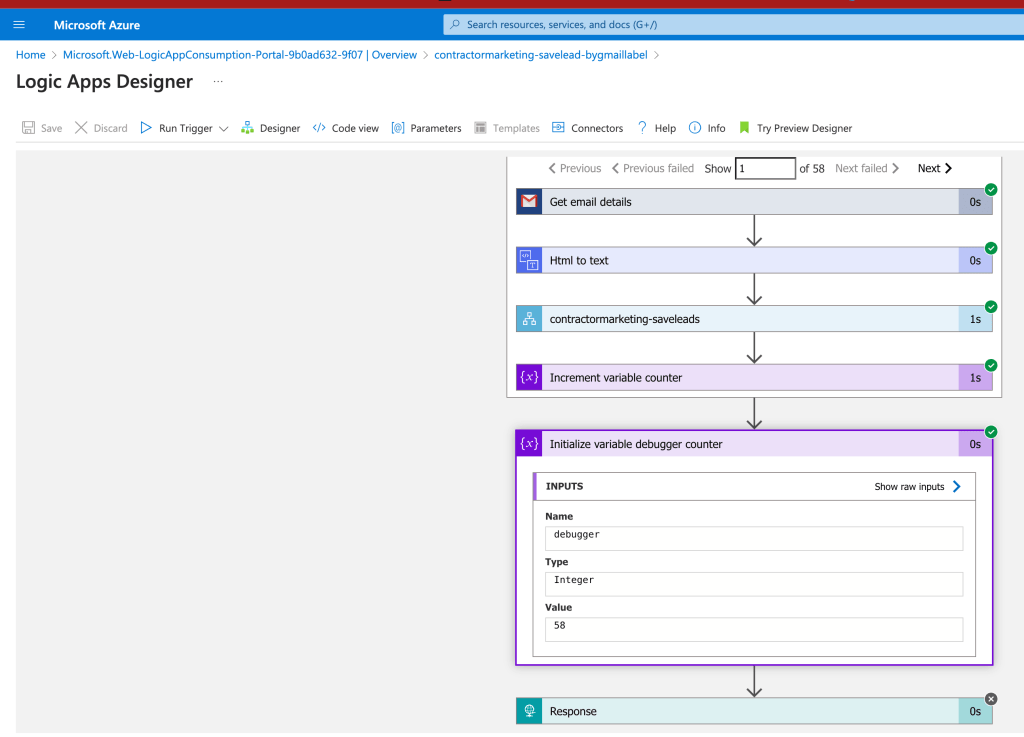Select the contractormarketing-saveleads workflow icon
Image resolution: width=1024 pixels, height=737 pixels.
(x=529, y=319)
